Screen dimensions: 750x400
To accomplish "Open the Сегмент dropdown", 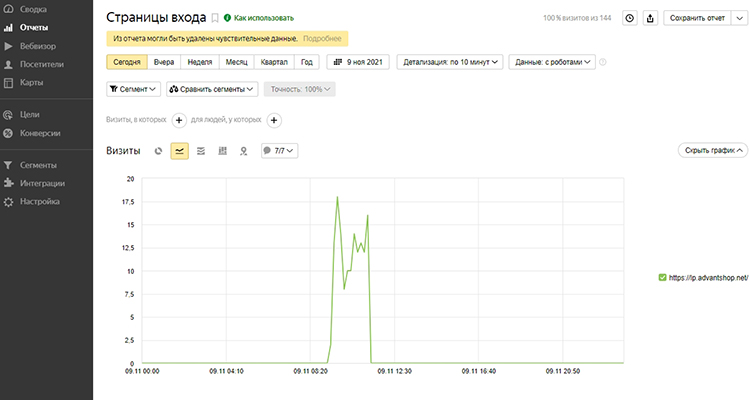I will (133, 89).
